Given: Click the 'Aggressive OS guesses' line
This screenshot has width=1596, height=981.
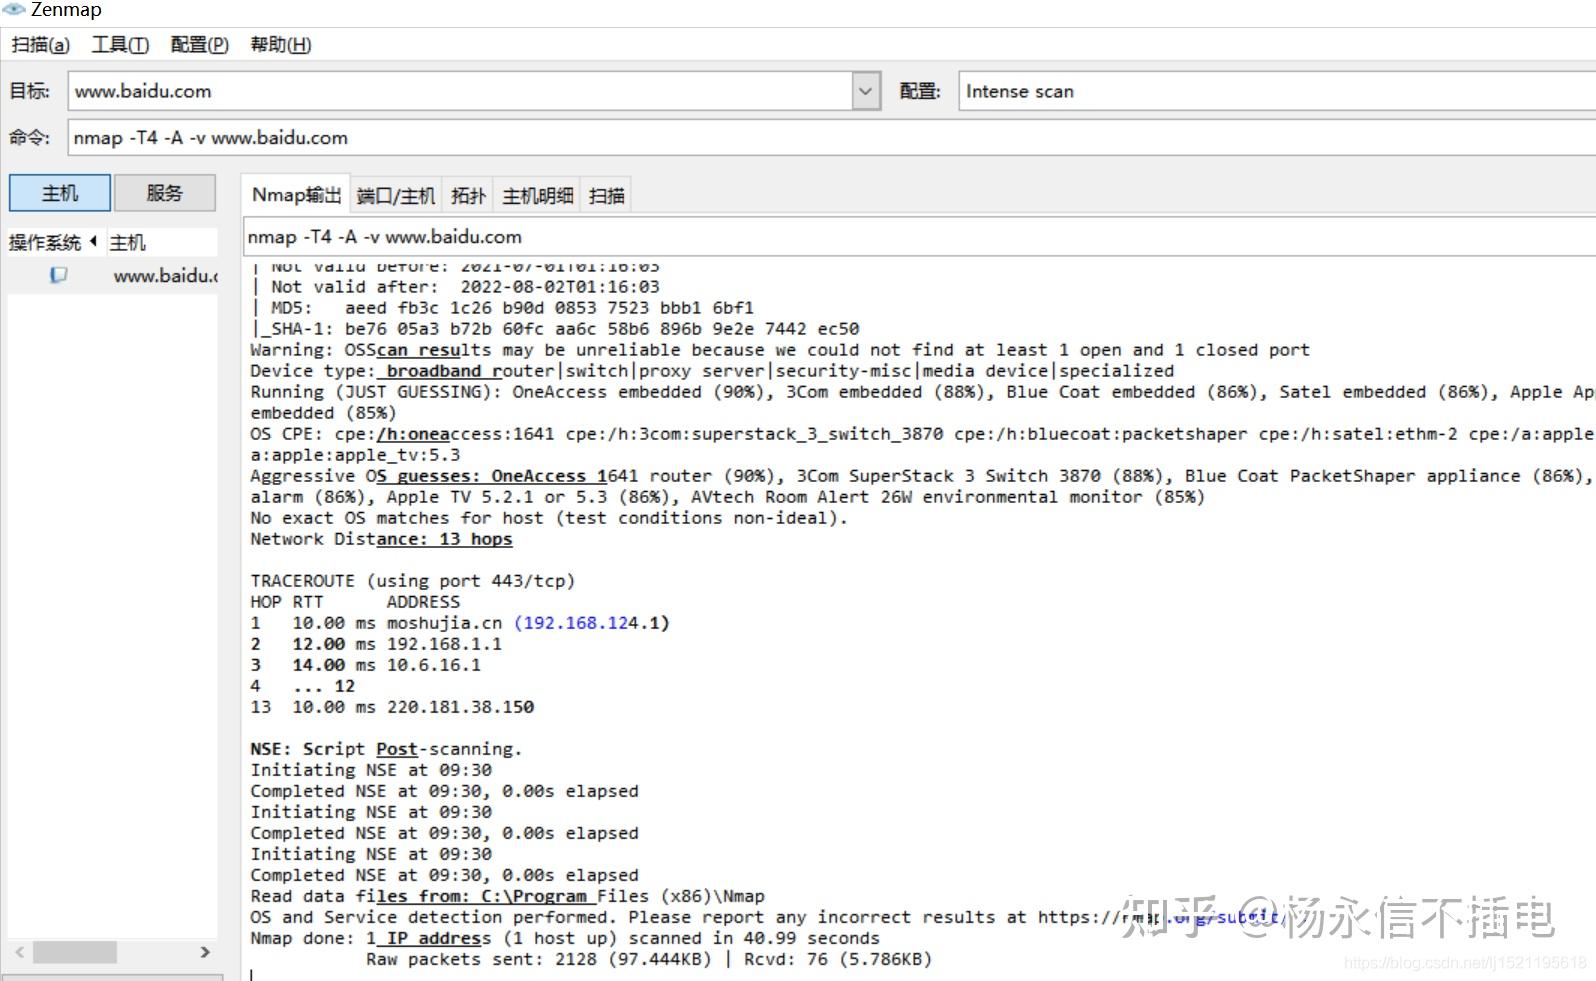Looking at the screenshot, I should [920, 476].
